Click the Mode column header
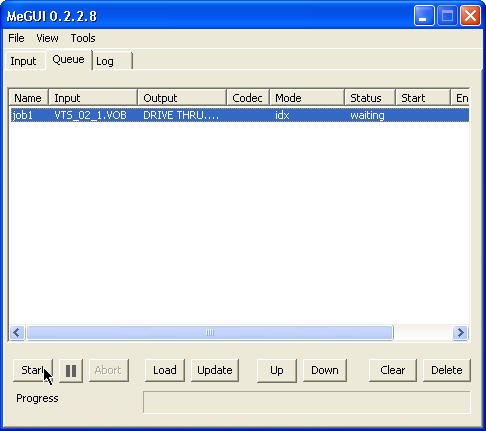 (x=307, y=98)
